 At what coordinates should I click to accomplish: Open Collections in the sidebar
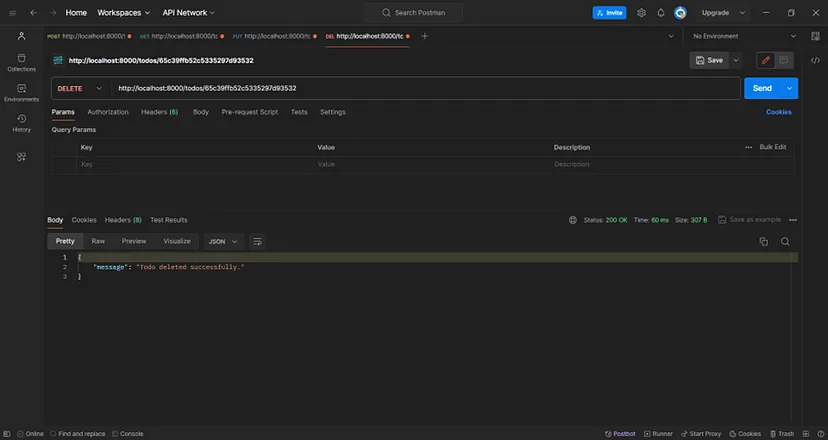click(22, 62)
